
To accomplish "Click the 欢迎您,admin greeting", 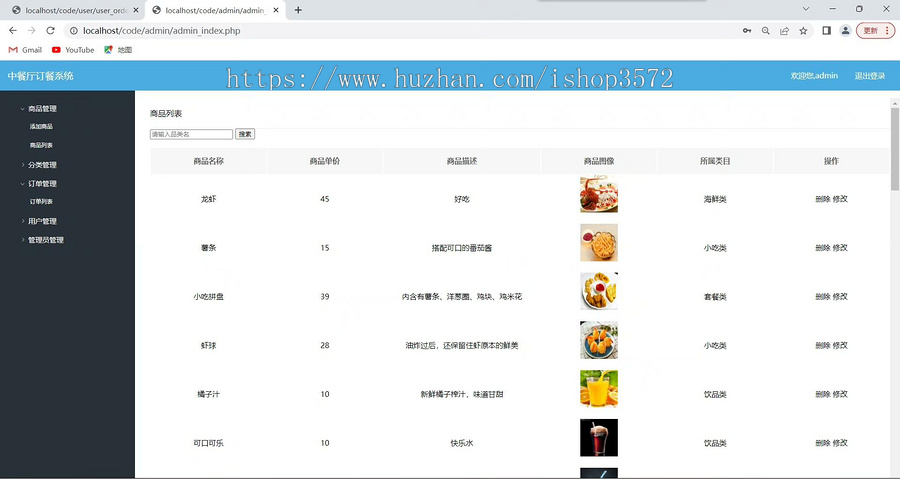I will coord(814,76).
